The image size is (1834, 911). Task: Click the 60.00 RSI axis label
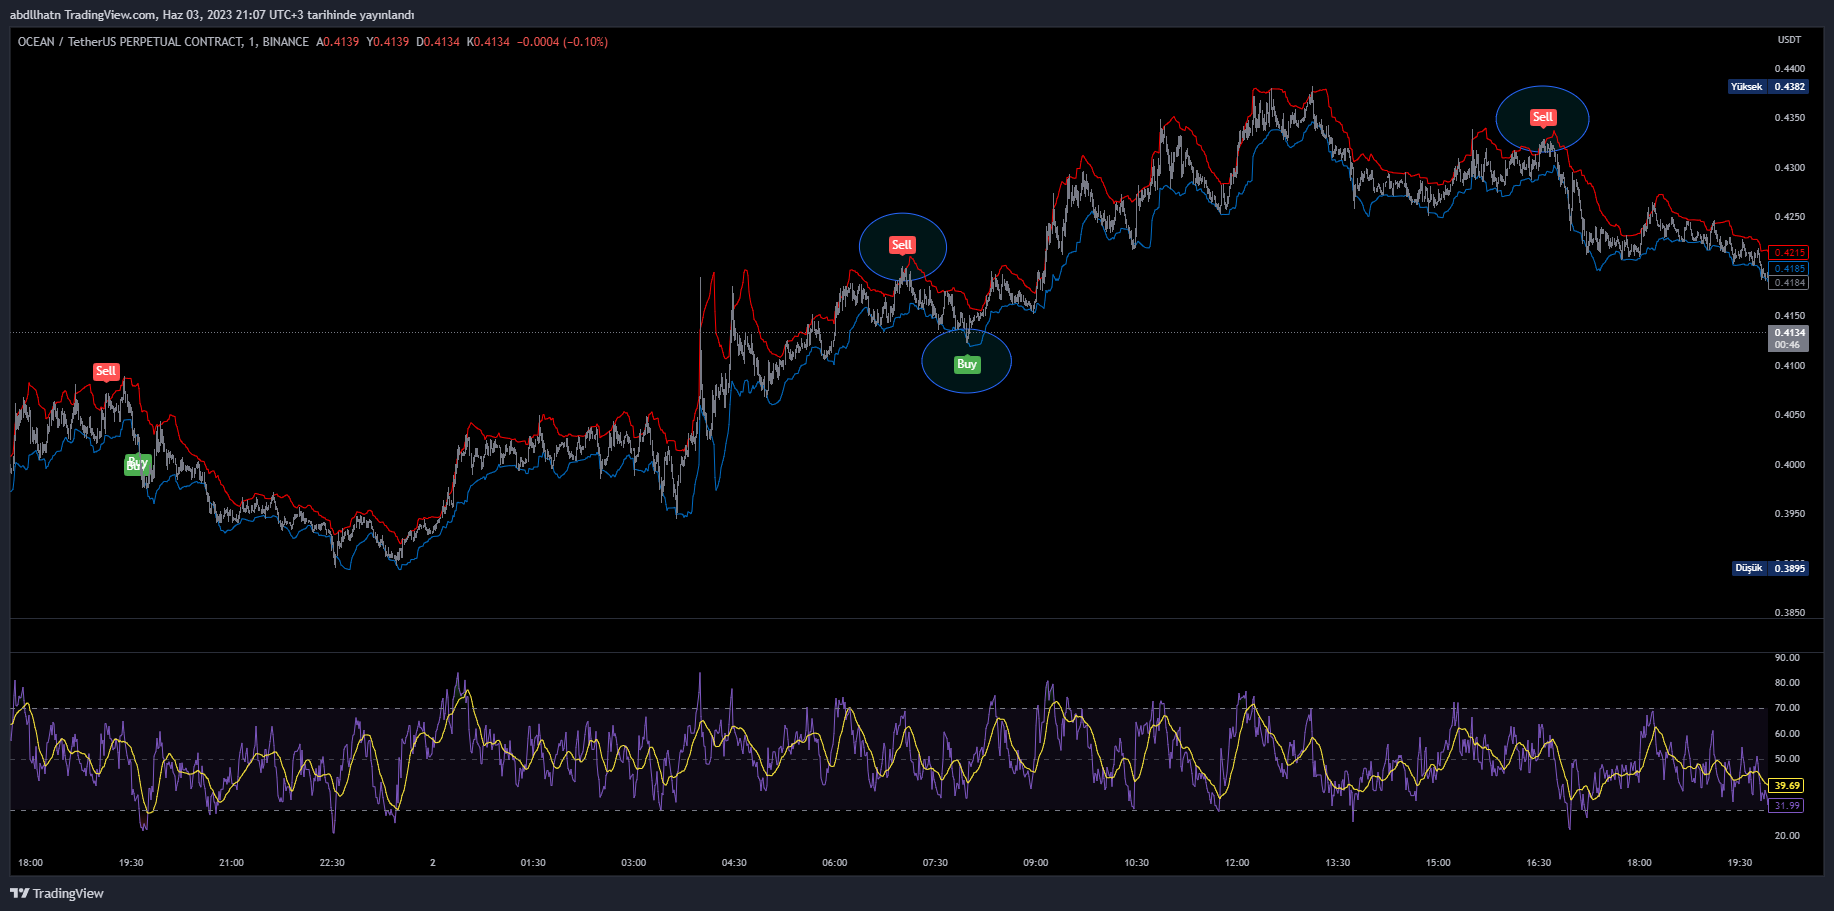[1786, 734]
